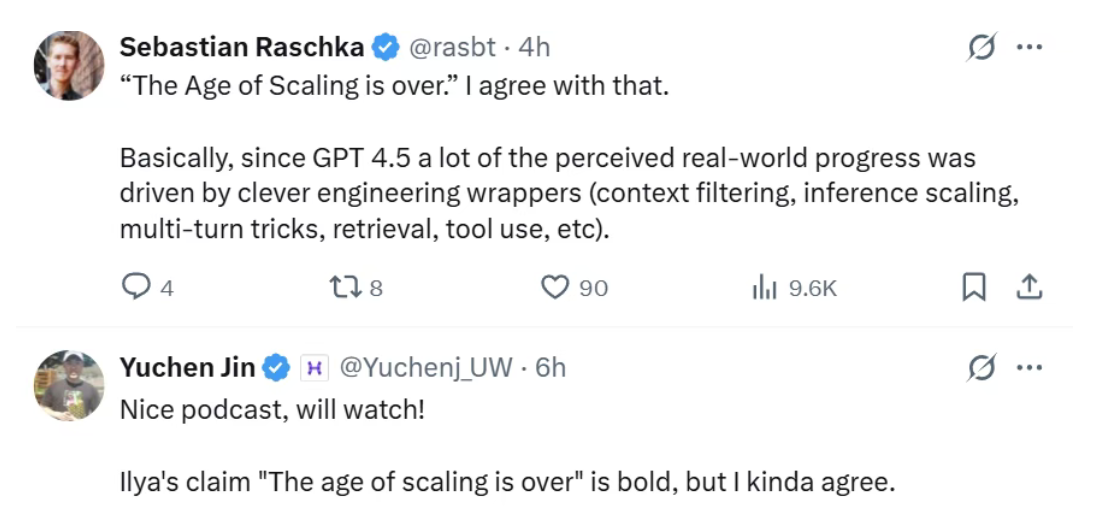The width and height of the screenshot is (1098, 512).
Task: Click Sebastian Raschka's blue verified badge
Action: coord(386,47)
